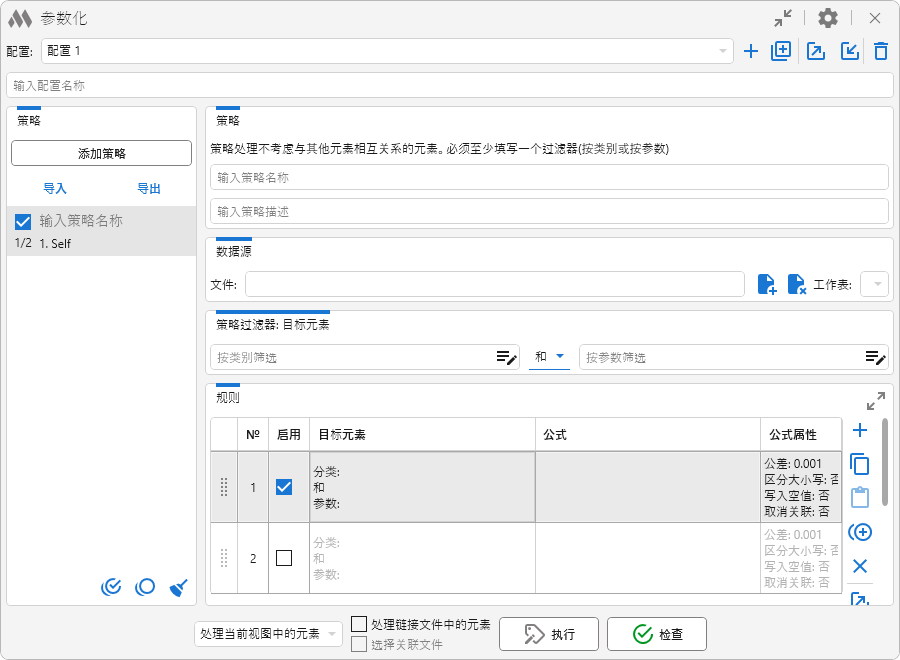Screen dimensions: 900x660
Task: Click the duplicate configuration icon
Action: coord(781,51)
